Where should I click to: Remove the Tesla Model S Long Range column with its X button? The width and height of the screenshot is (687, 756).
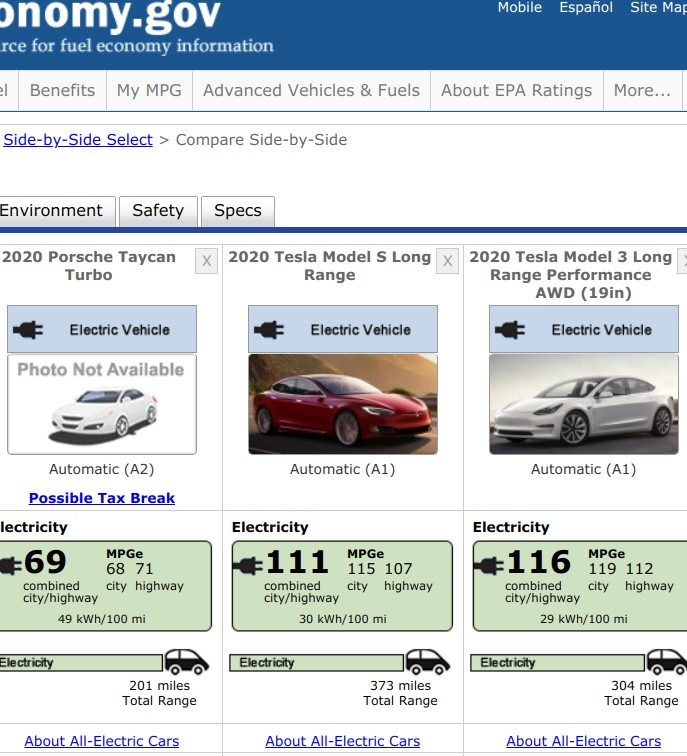(x=447, y=261)
